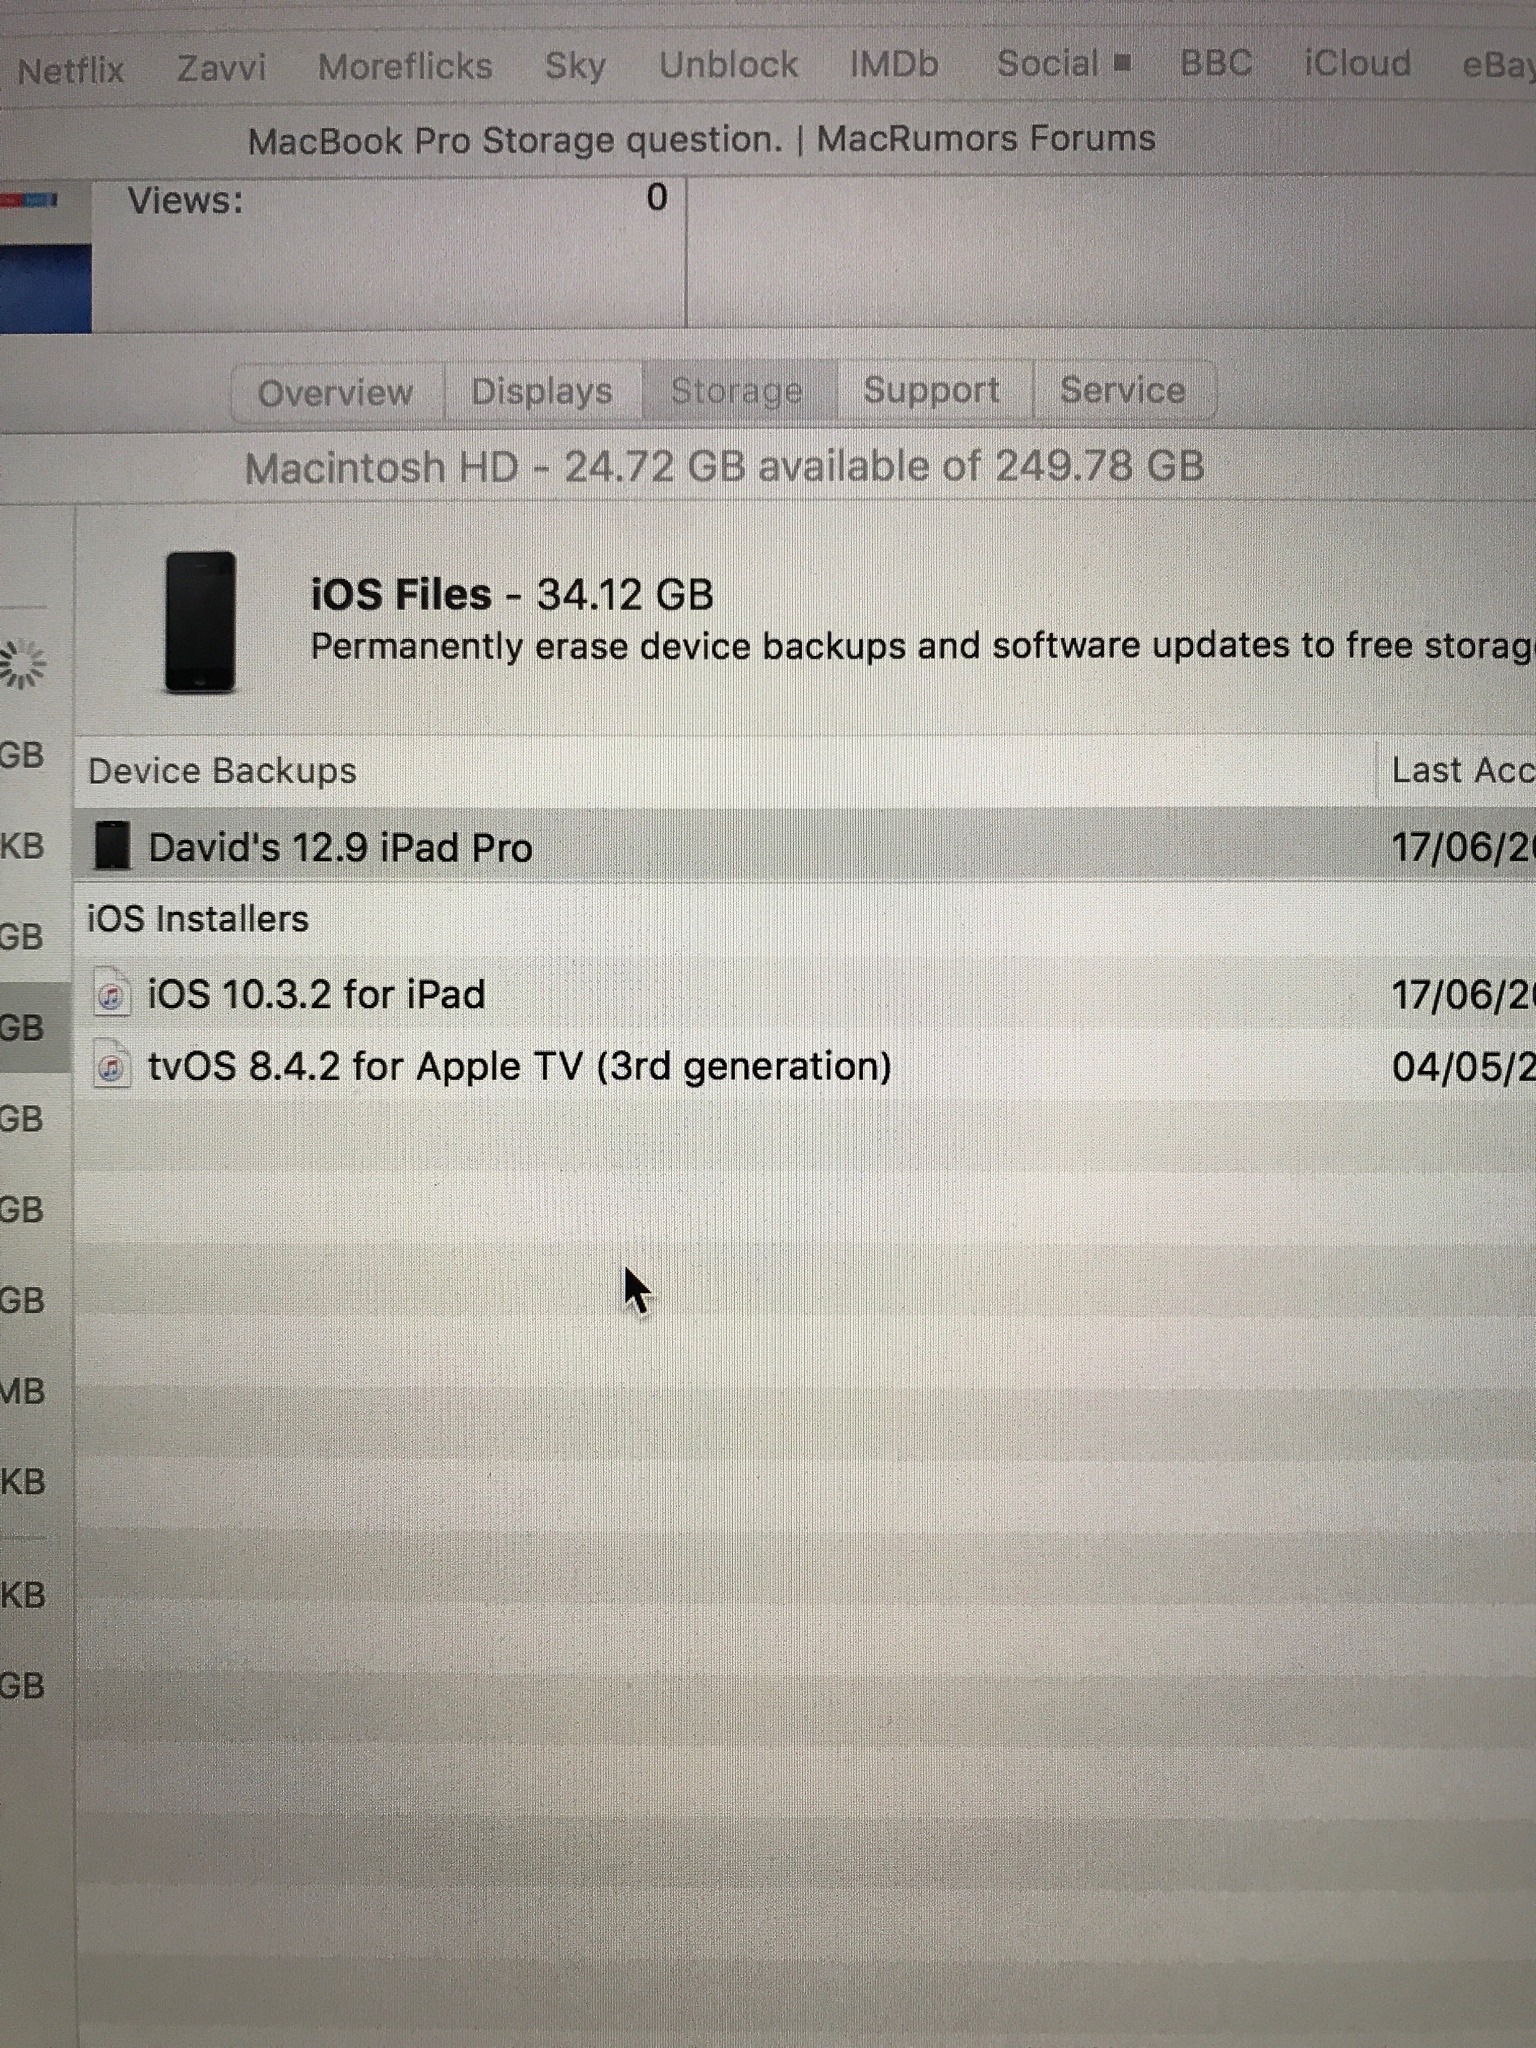Click the loading spinner in the sidebar
Viewport: 1536px width, 2048px height.
[x=22, y=663]
